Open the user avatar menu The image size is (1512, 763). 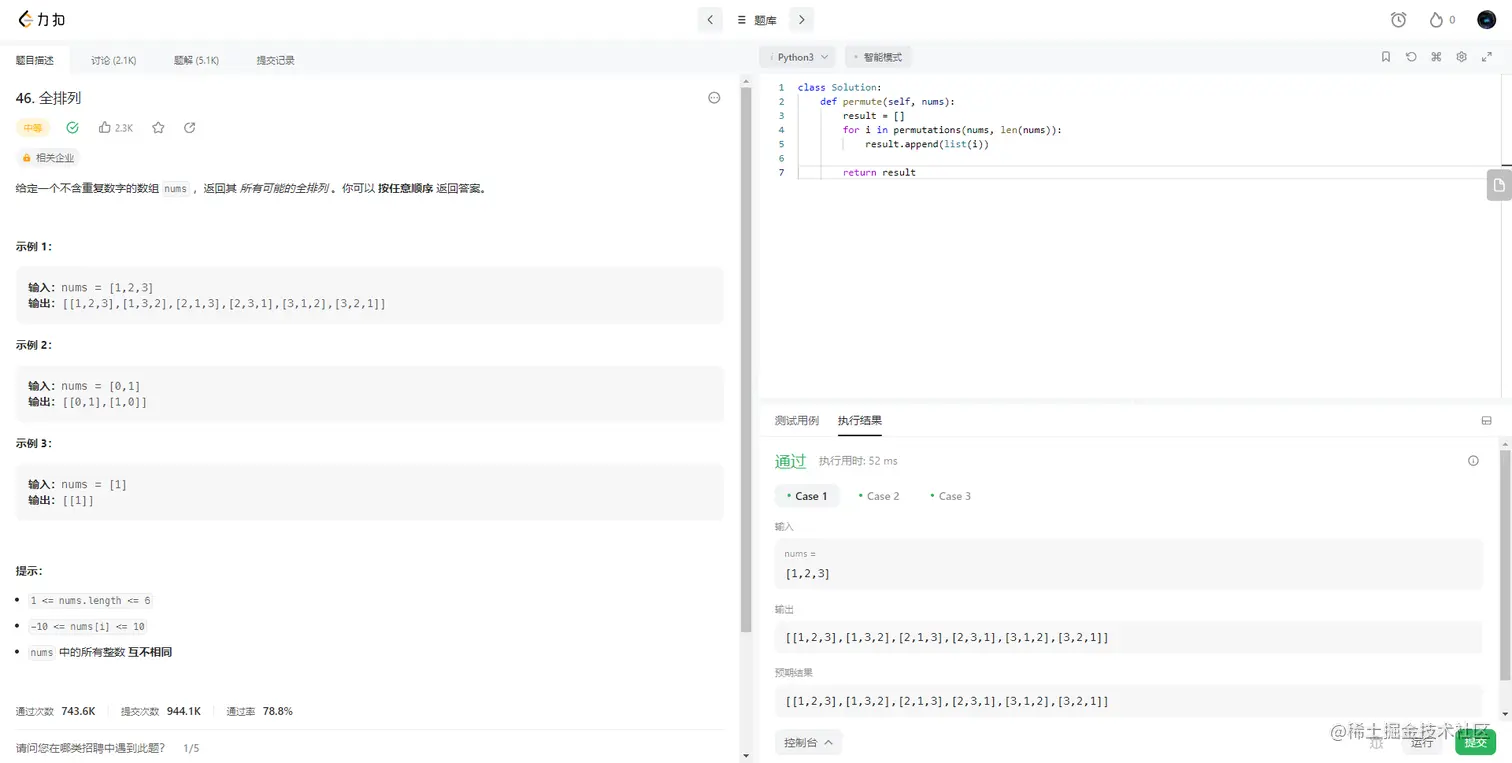pyautogui.click(x=1486, y=20)
